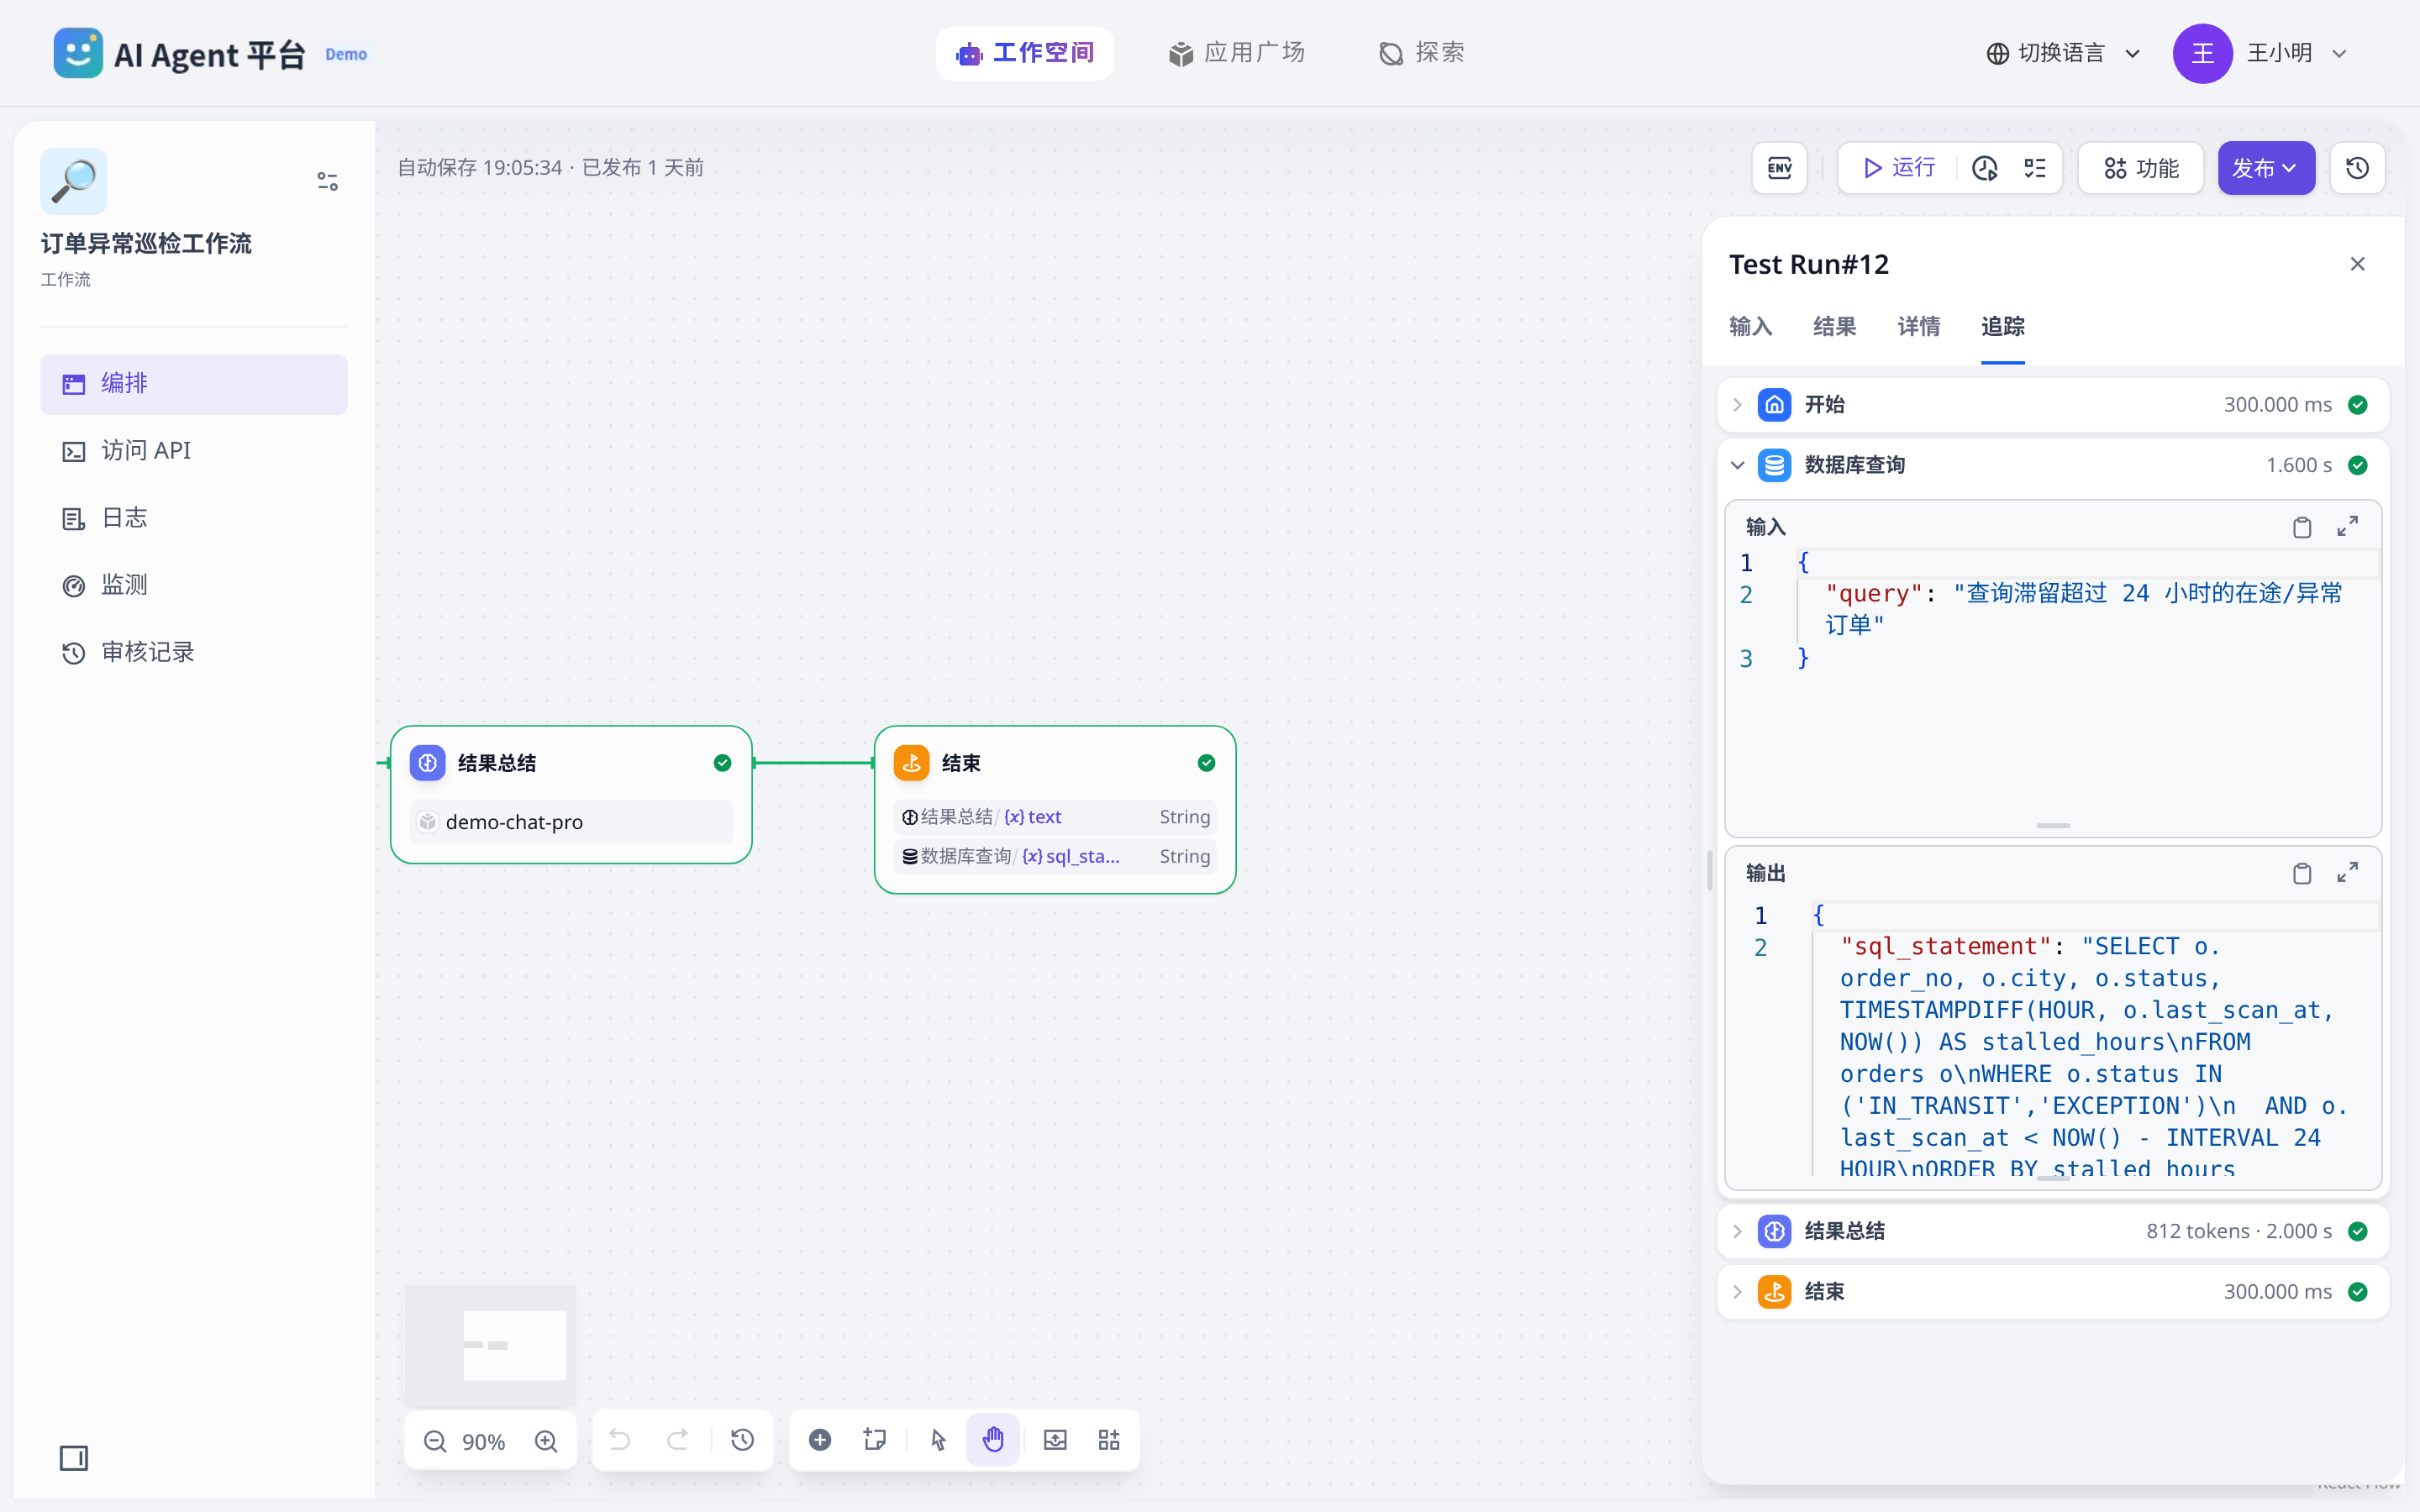The height and width of the screenshot is (1512, 2420).
Task: Open the 王小明 user menu
Action: pos(2261,54)
